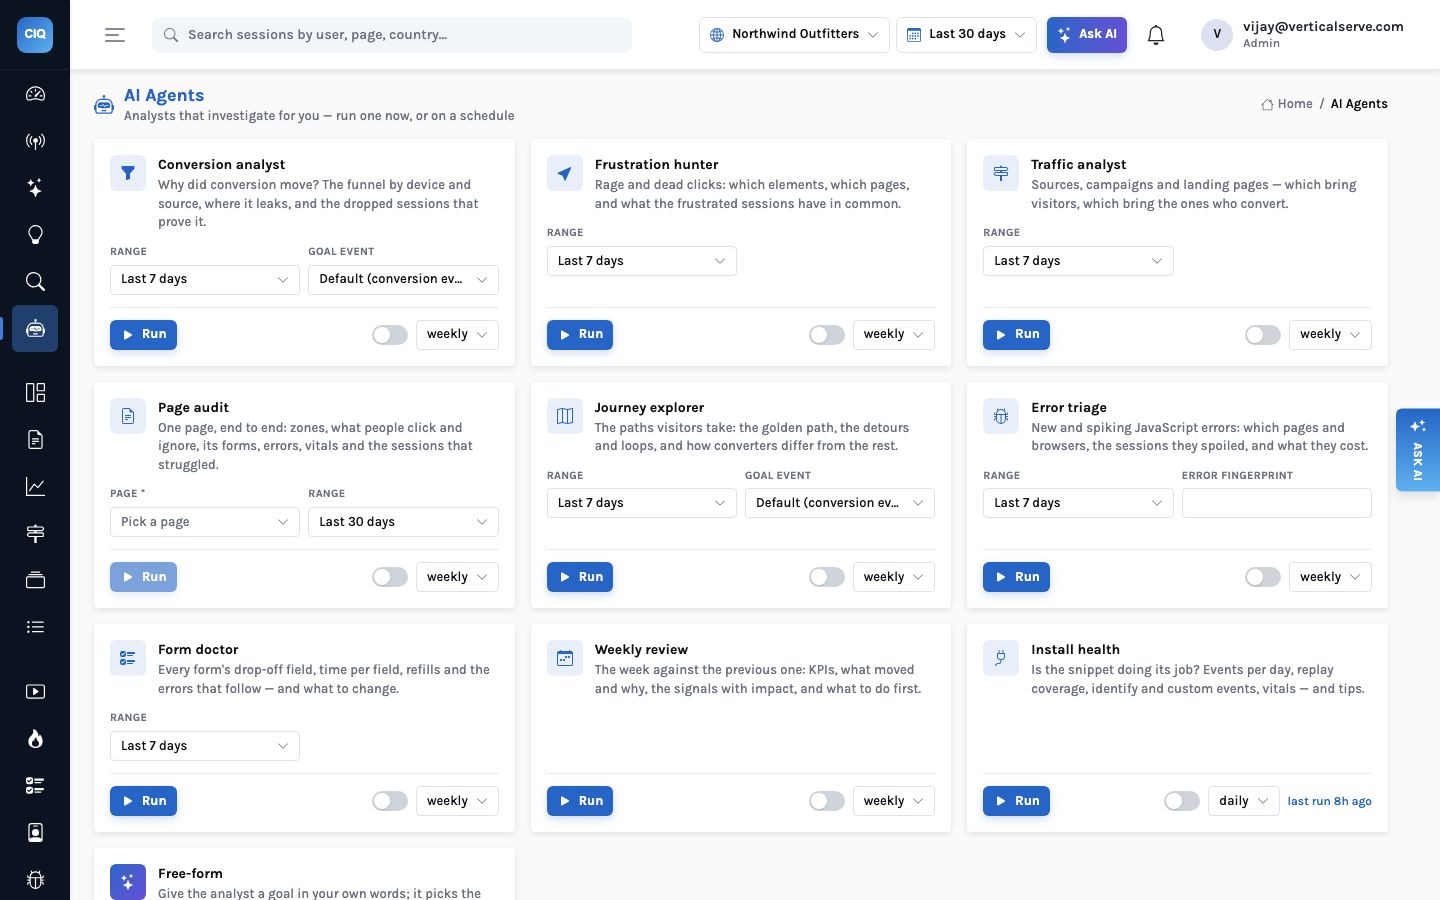Open the heatmap flame icon in sidebar
The image size is (1440, 900).
35,739
